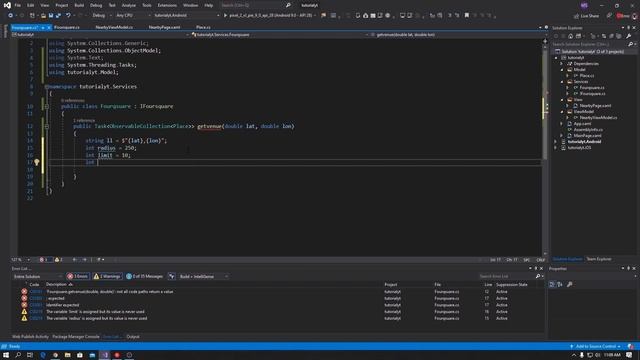Click Add to Source Control in status bar
Image resolution: width=640 pixels, height=360 pixels.
coord(596,347)
